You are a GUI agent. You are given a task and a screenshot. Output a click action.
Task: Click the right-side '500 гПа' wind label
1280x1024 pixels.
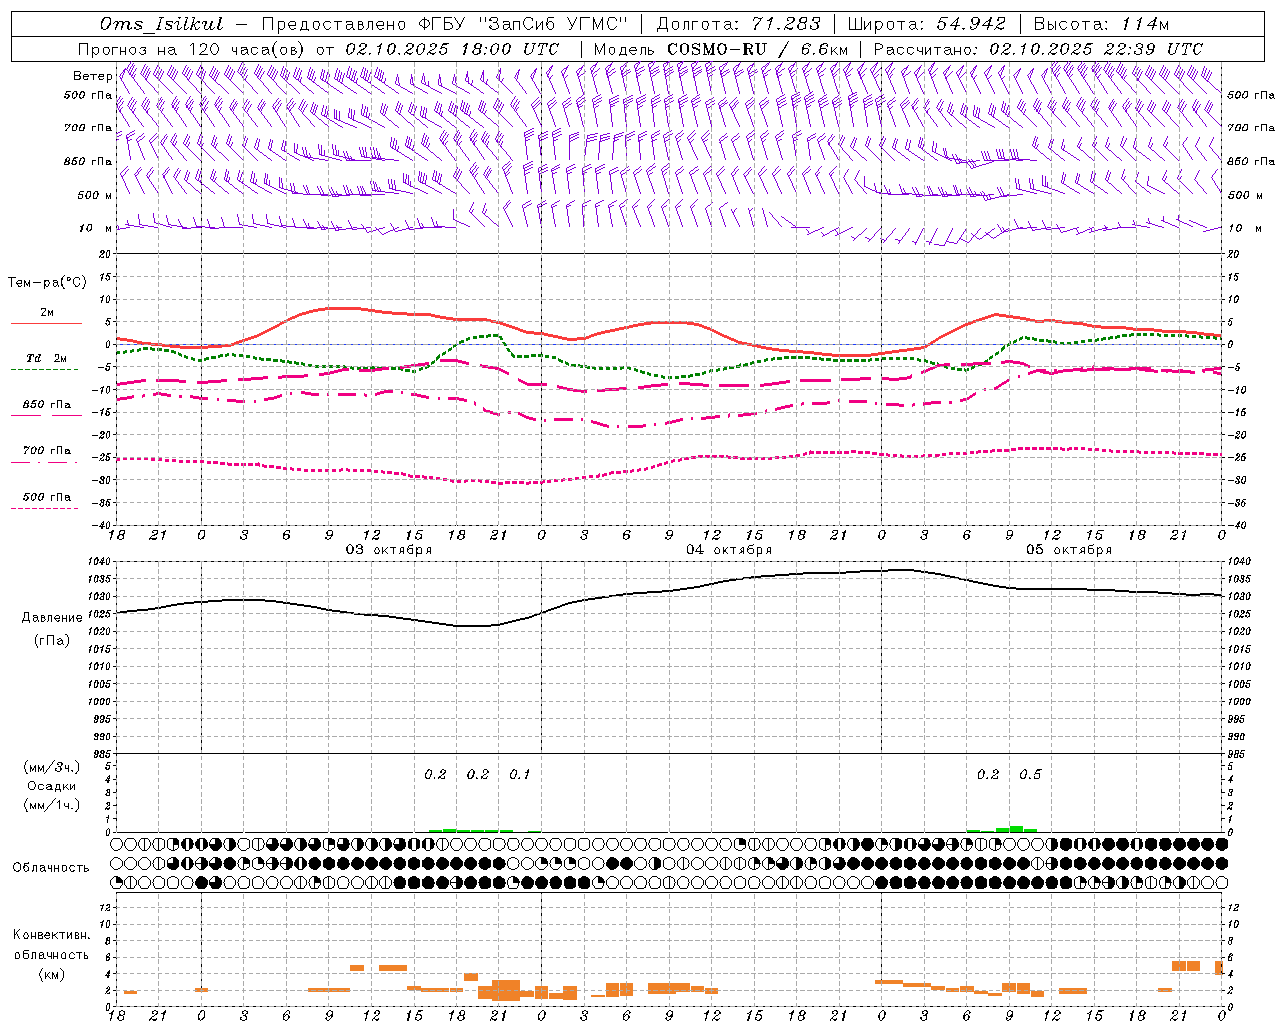pos(1251,95)
